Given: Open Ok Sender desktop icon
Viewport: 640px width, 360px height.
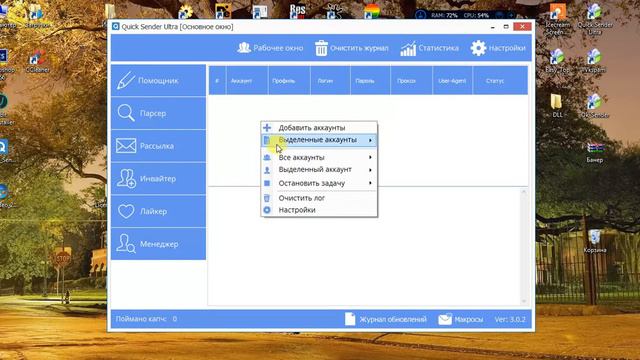Looking at the screenshot, I should (x=594, y=106).
